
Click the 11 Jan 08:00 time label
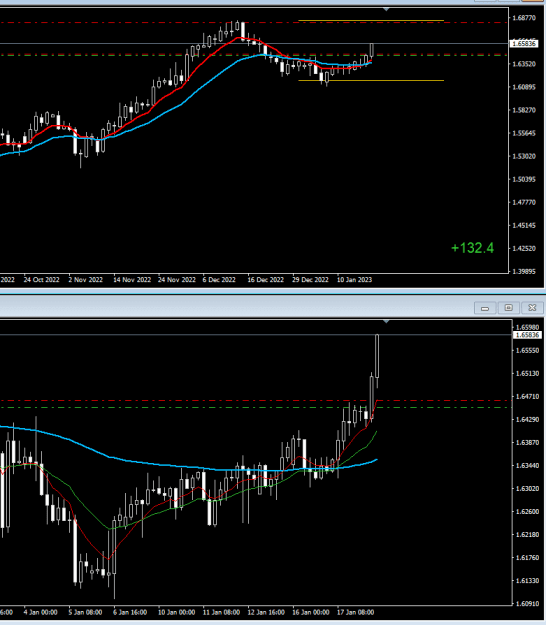pyautogui.click(x=221, y=612)
